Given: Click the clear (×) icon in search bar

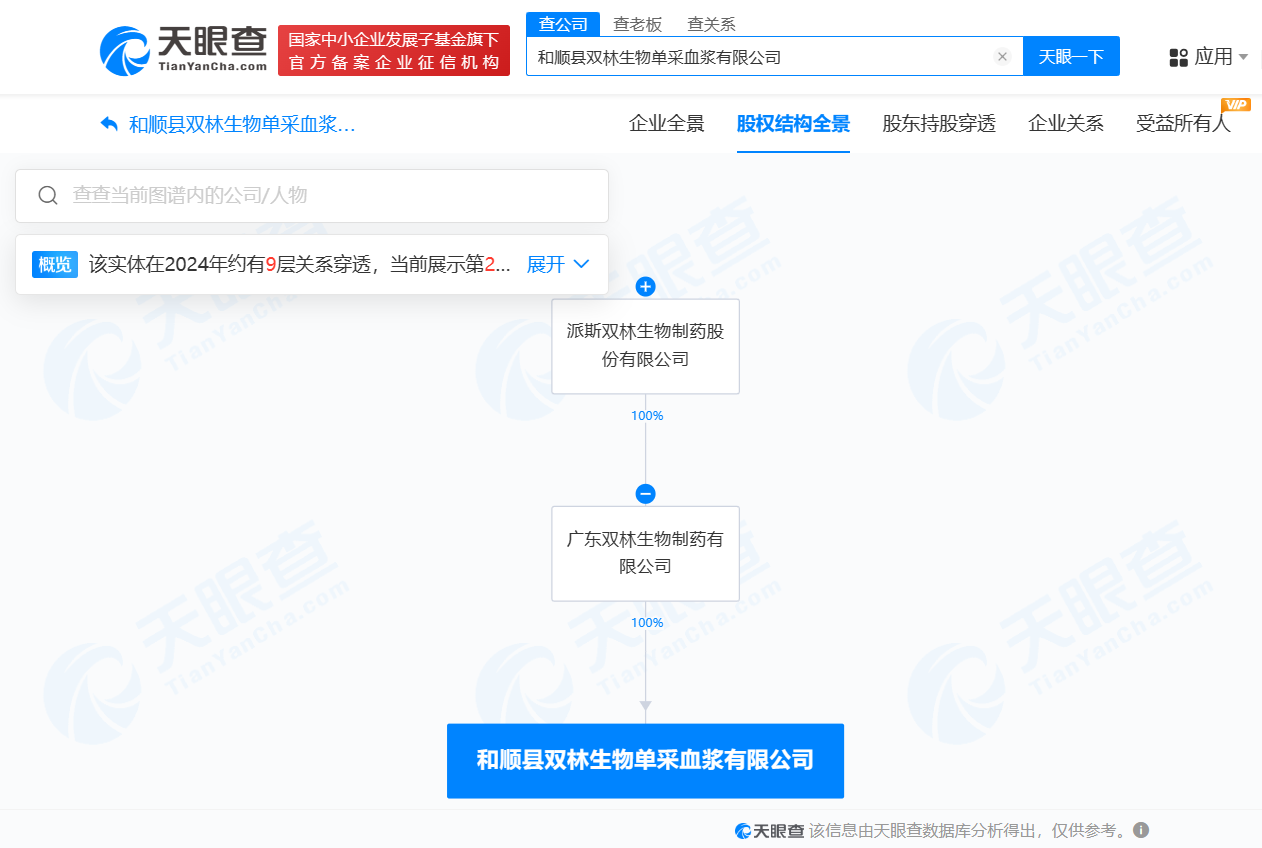Looking at the screenshot, I should coord(1002,56).
